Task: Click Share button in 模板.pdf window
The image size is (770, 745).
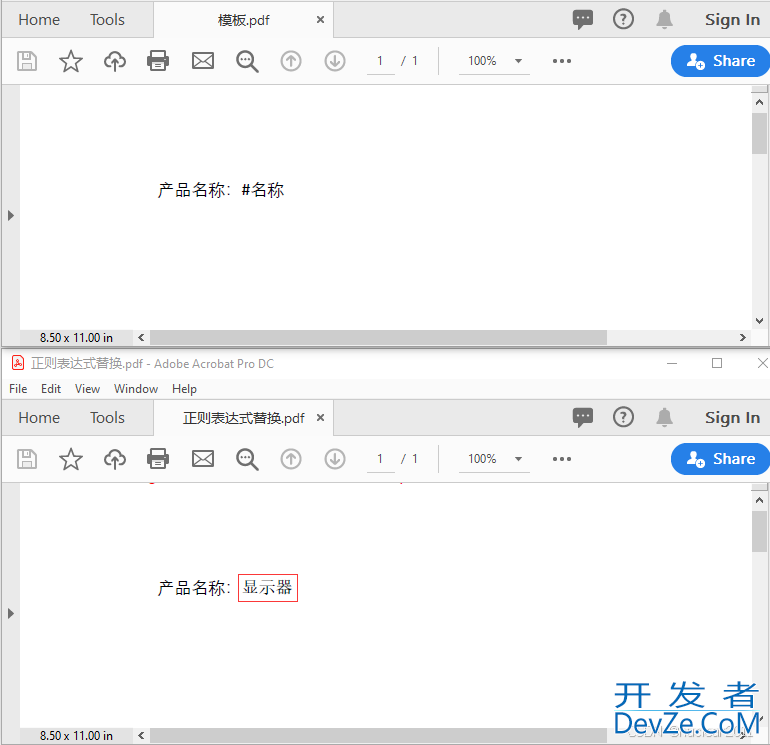Action: point(720,61)
